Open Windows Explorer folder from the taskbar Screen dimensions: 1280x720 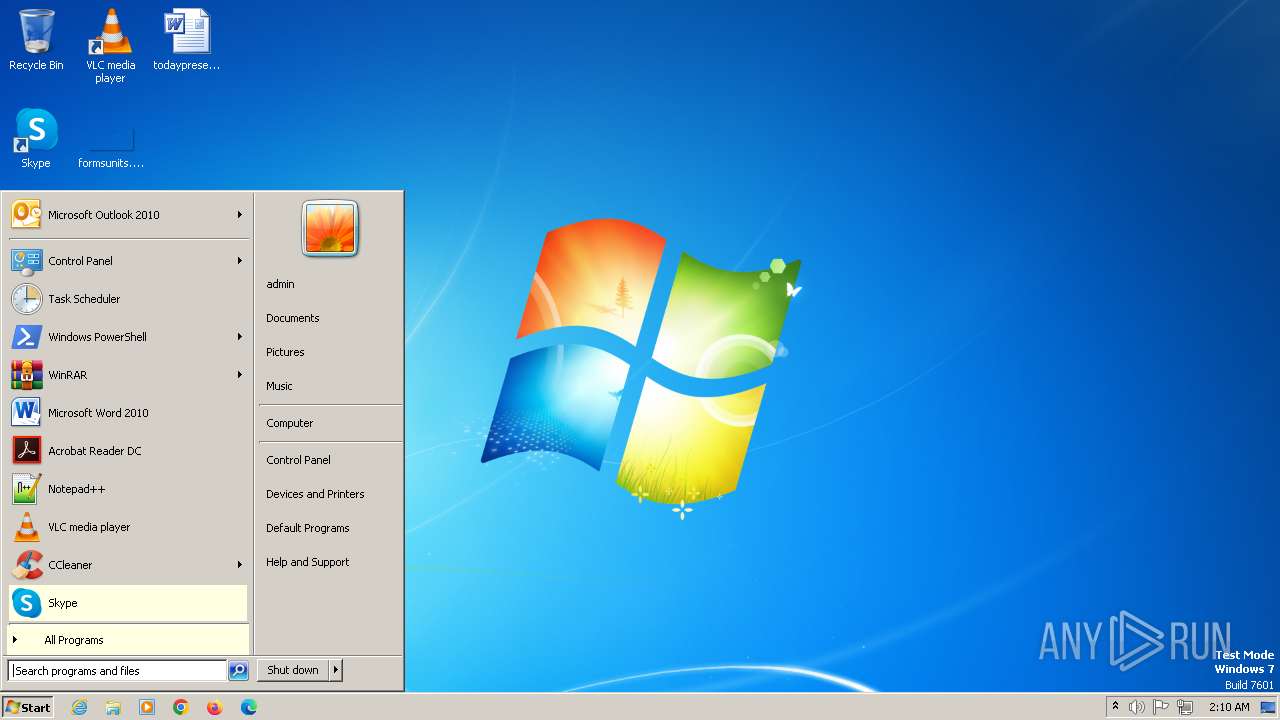tap(113, 707)
